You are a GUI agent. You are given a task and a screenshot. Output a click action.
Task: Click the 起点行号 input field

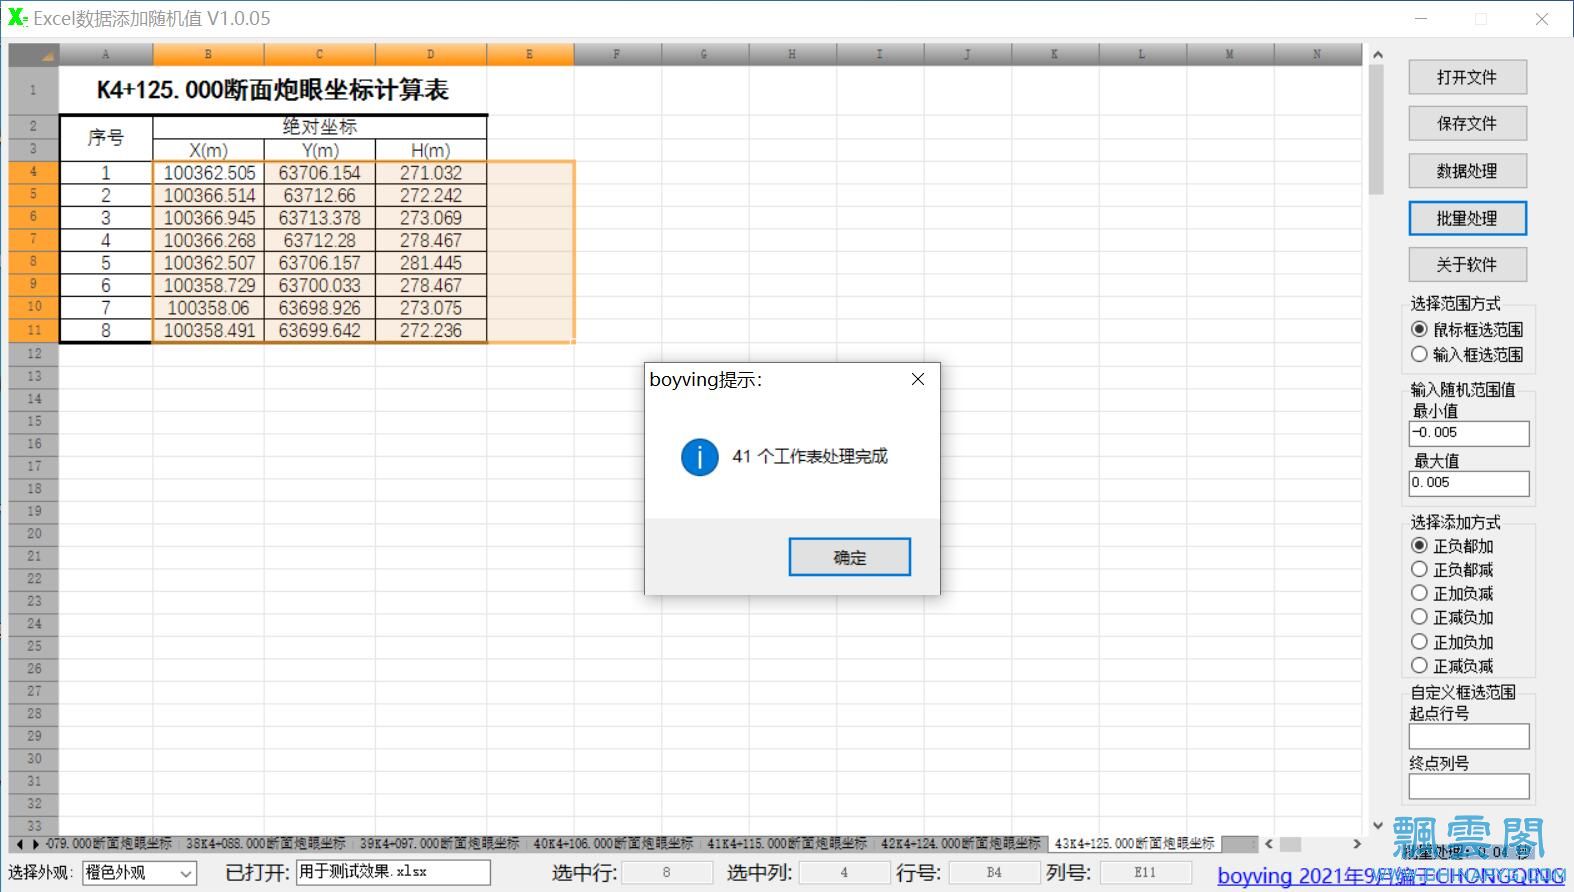(x=1469, y=736)
